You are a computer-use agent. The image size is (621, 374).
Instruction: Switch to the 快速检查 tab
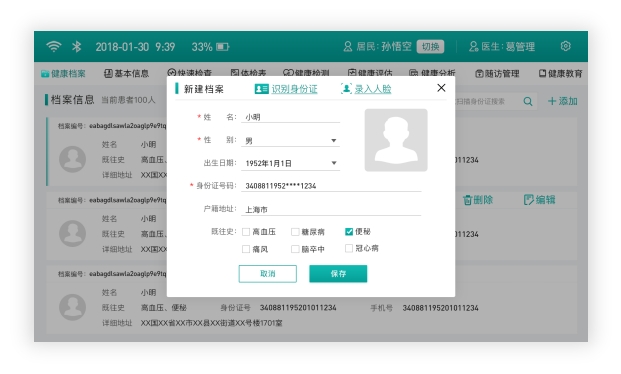[x=189, y=73]
